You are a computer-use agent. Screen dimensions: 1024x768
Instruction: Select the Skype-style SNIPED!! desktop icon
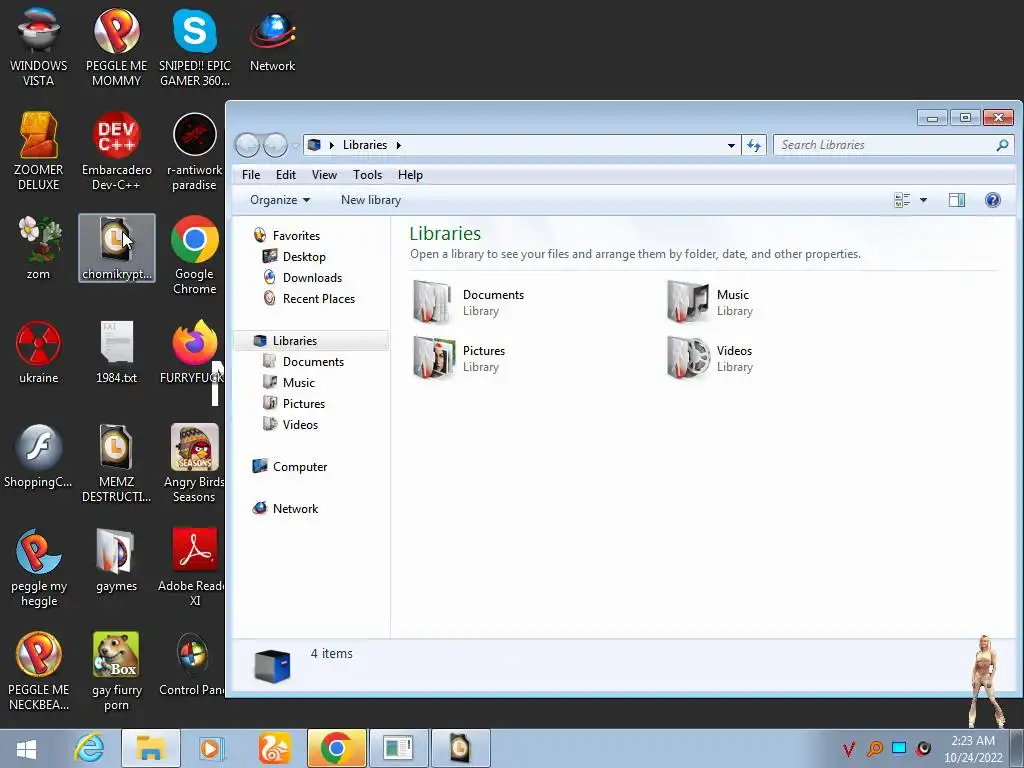[x=195, y=47]
